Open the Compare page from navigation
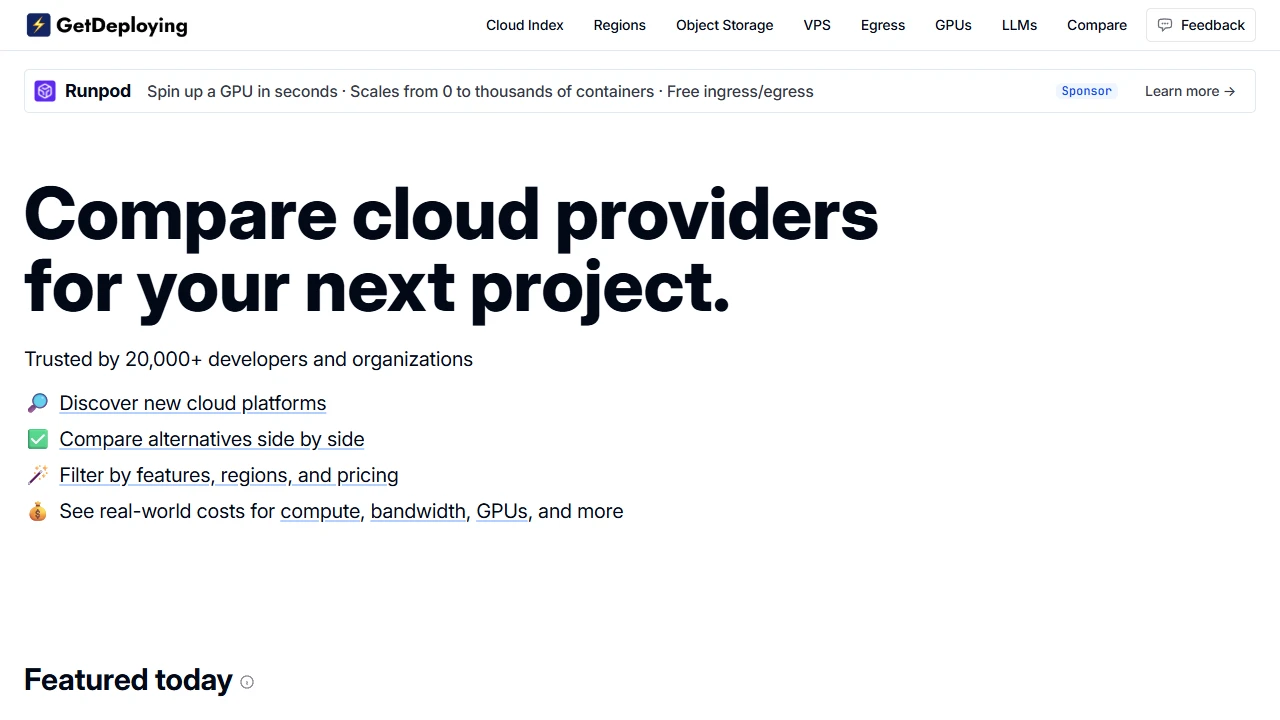Image resolution: width=1280 pixels, height=720 pixels. [x=1096, y=25]
